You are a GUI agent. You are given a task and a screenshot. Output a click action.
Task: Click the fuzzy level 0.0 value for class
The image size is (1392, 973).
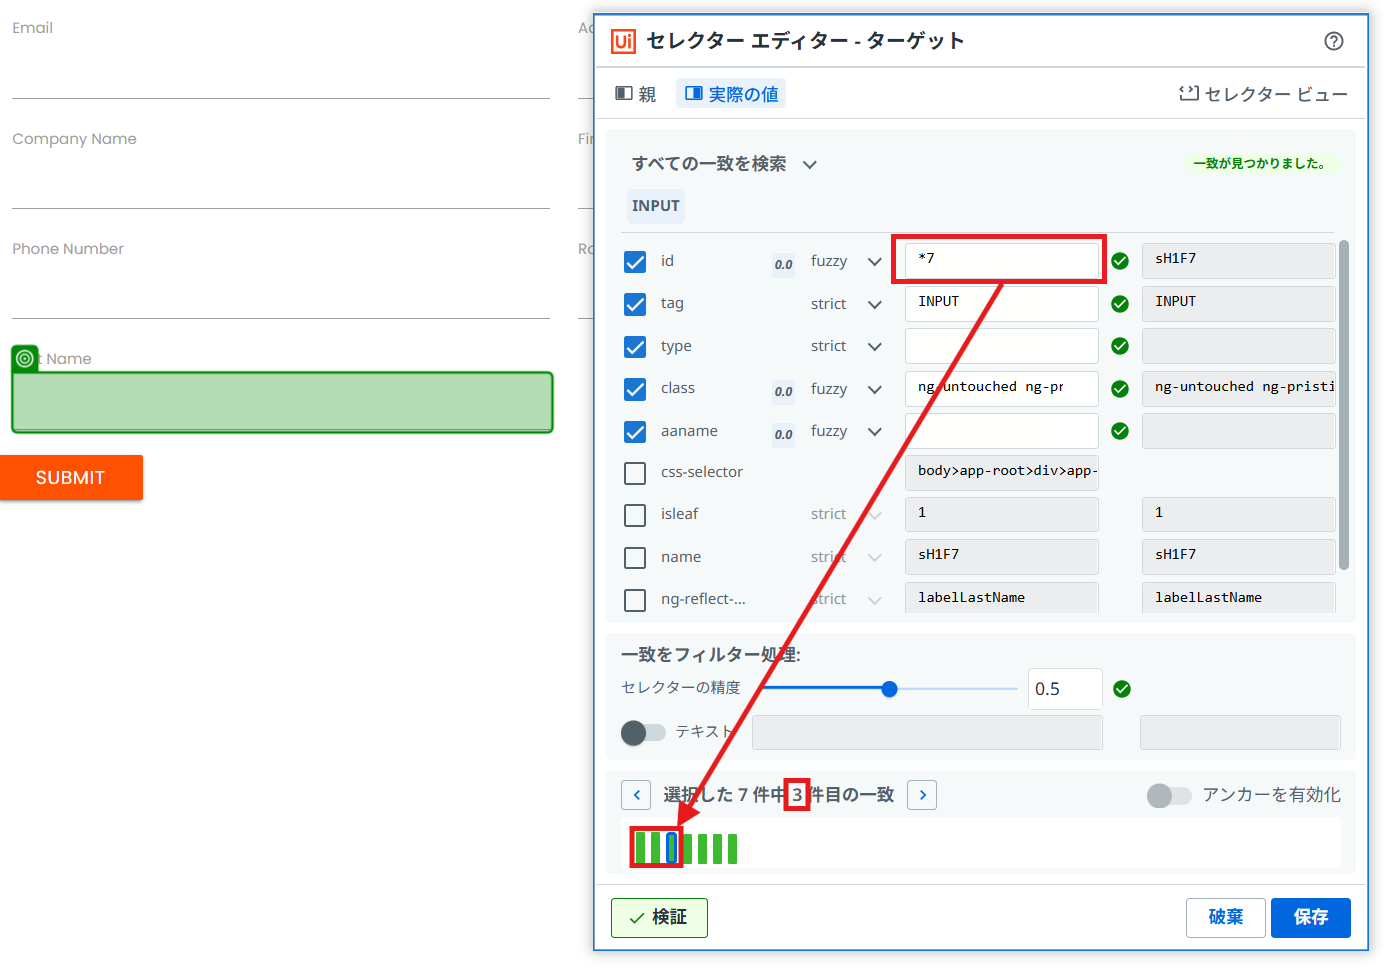(784, 391)
